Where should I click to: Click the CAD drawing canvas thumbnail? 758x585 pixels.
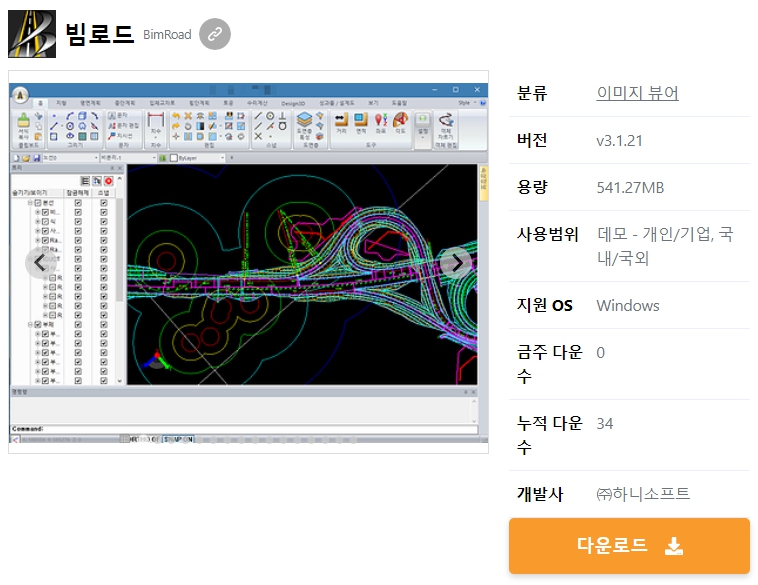302,275
